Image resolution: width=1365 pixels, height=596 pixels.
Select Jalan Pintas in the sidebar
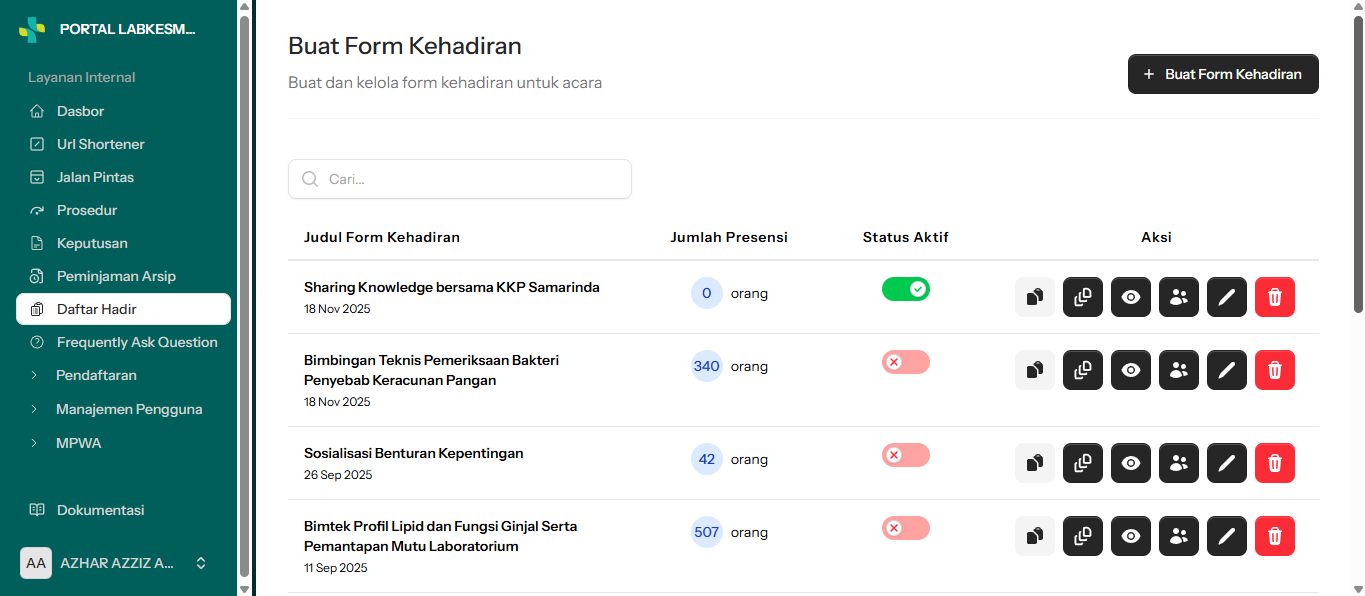pos(123,177)
